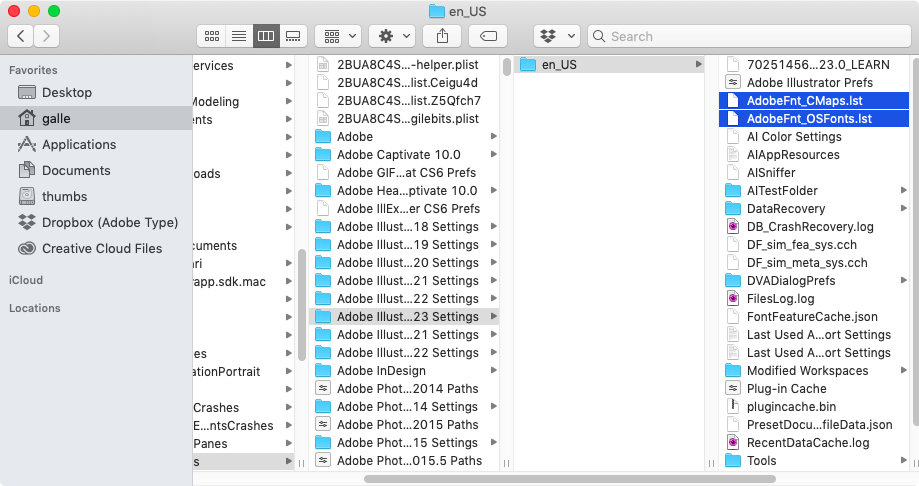This screenshot has height=486, width=919.
Task: Open the thumbs sidebar item
Action: pyautogui.click(x=96, y=196)
